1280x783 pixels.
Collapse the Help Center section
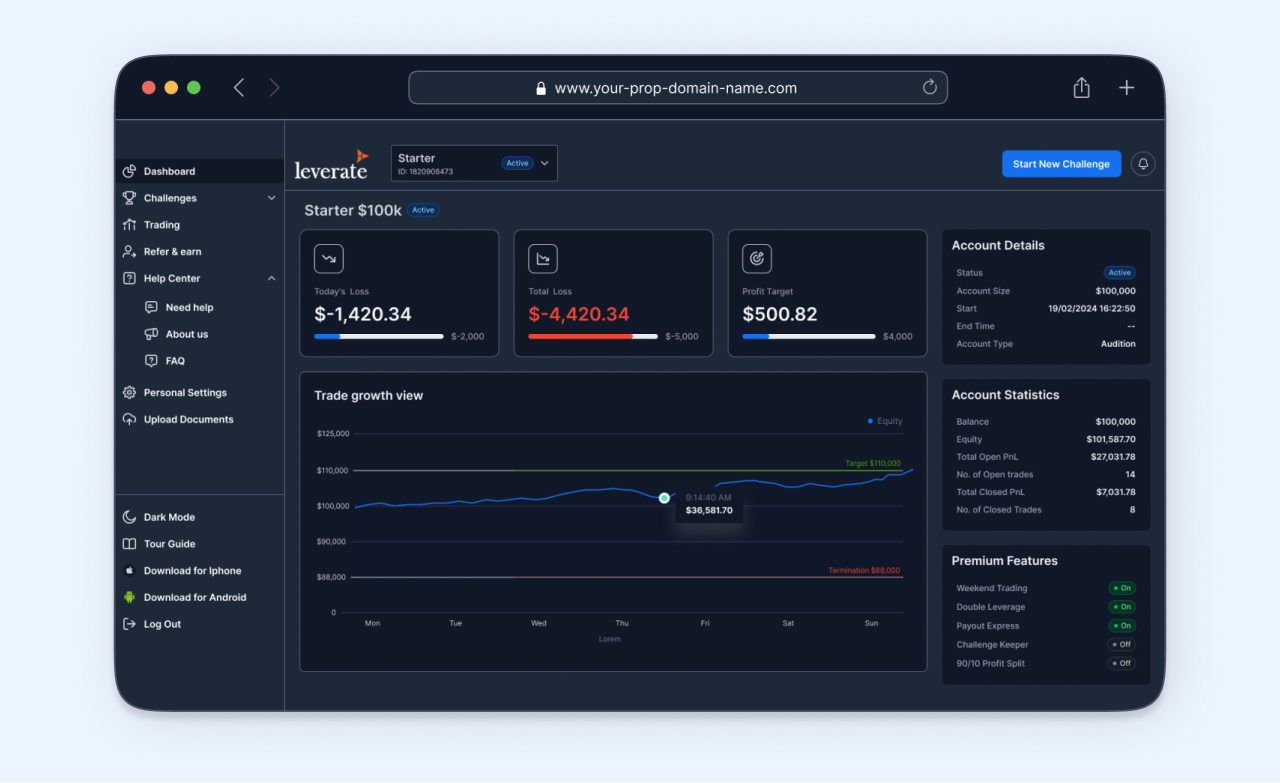pyautogui.click(x=270, y=278)
